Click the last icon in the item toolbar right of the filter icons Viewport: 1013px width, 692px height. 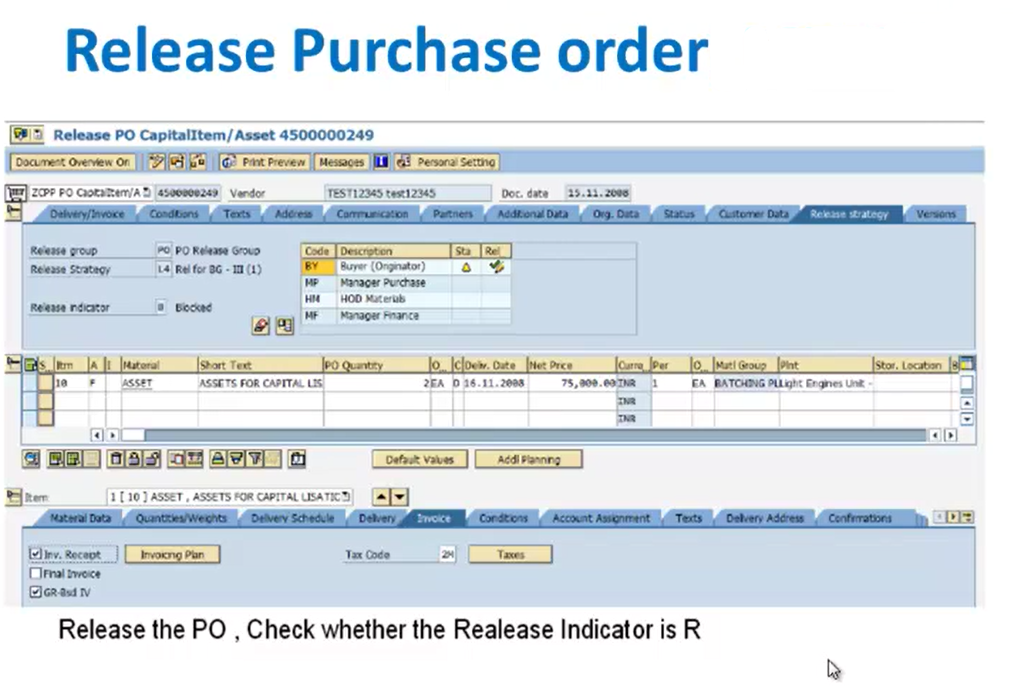click(297, 459)
